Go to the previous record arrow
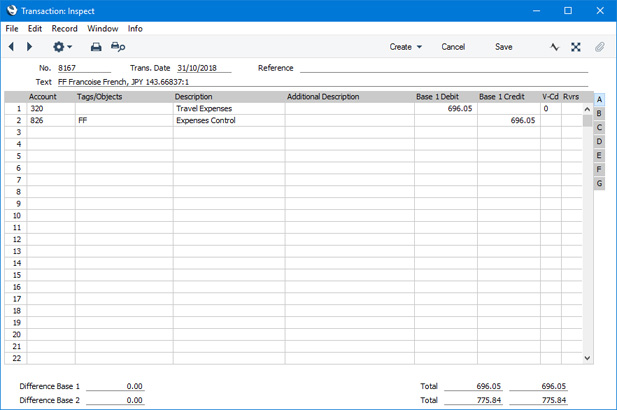617x410 pixels. pos(12,47)
